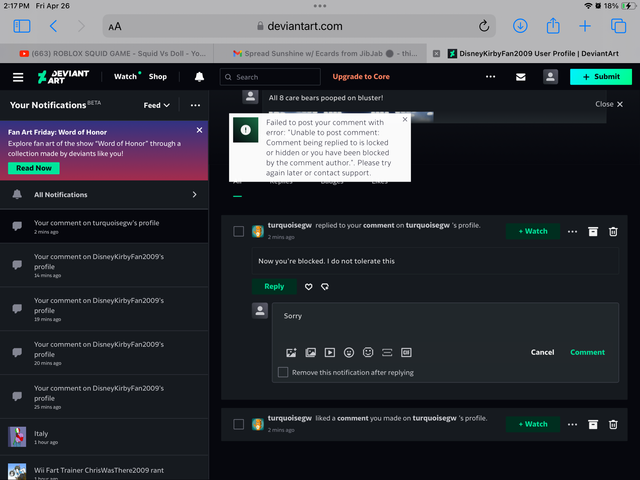Open the mail envelope messages icon
The width and height of the screenshot is (640, 480).
[x=520, y=77]
